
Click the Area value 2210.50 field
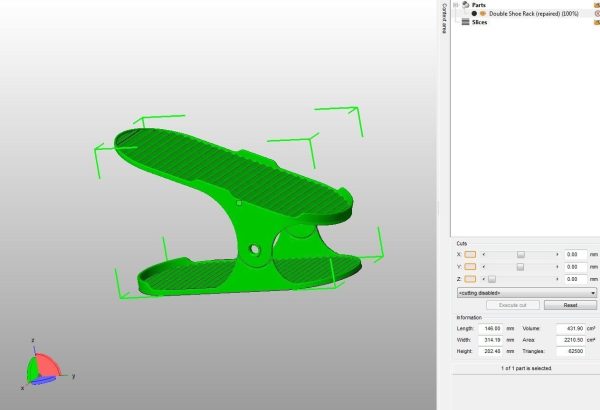coord(571,340)
